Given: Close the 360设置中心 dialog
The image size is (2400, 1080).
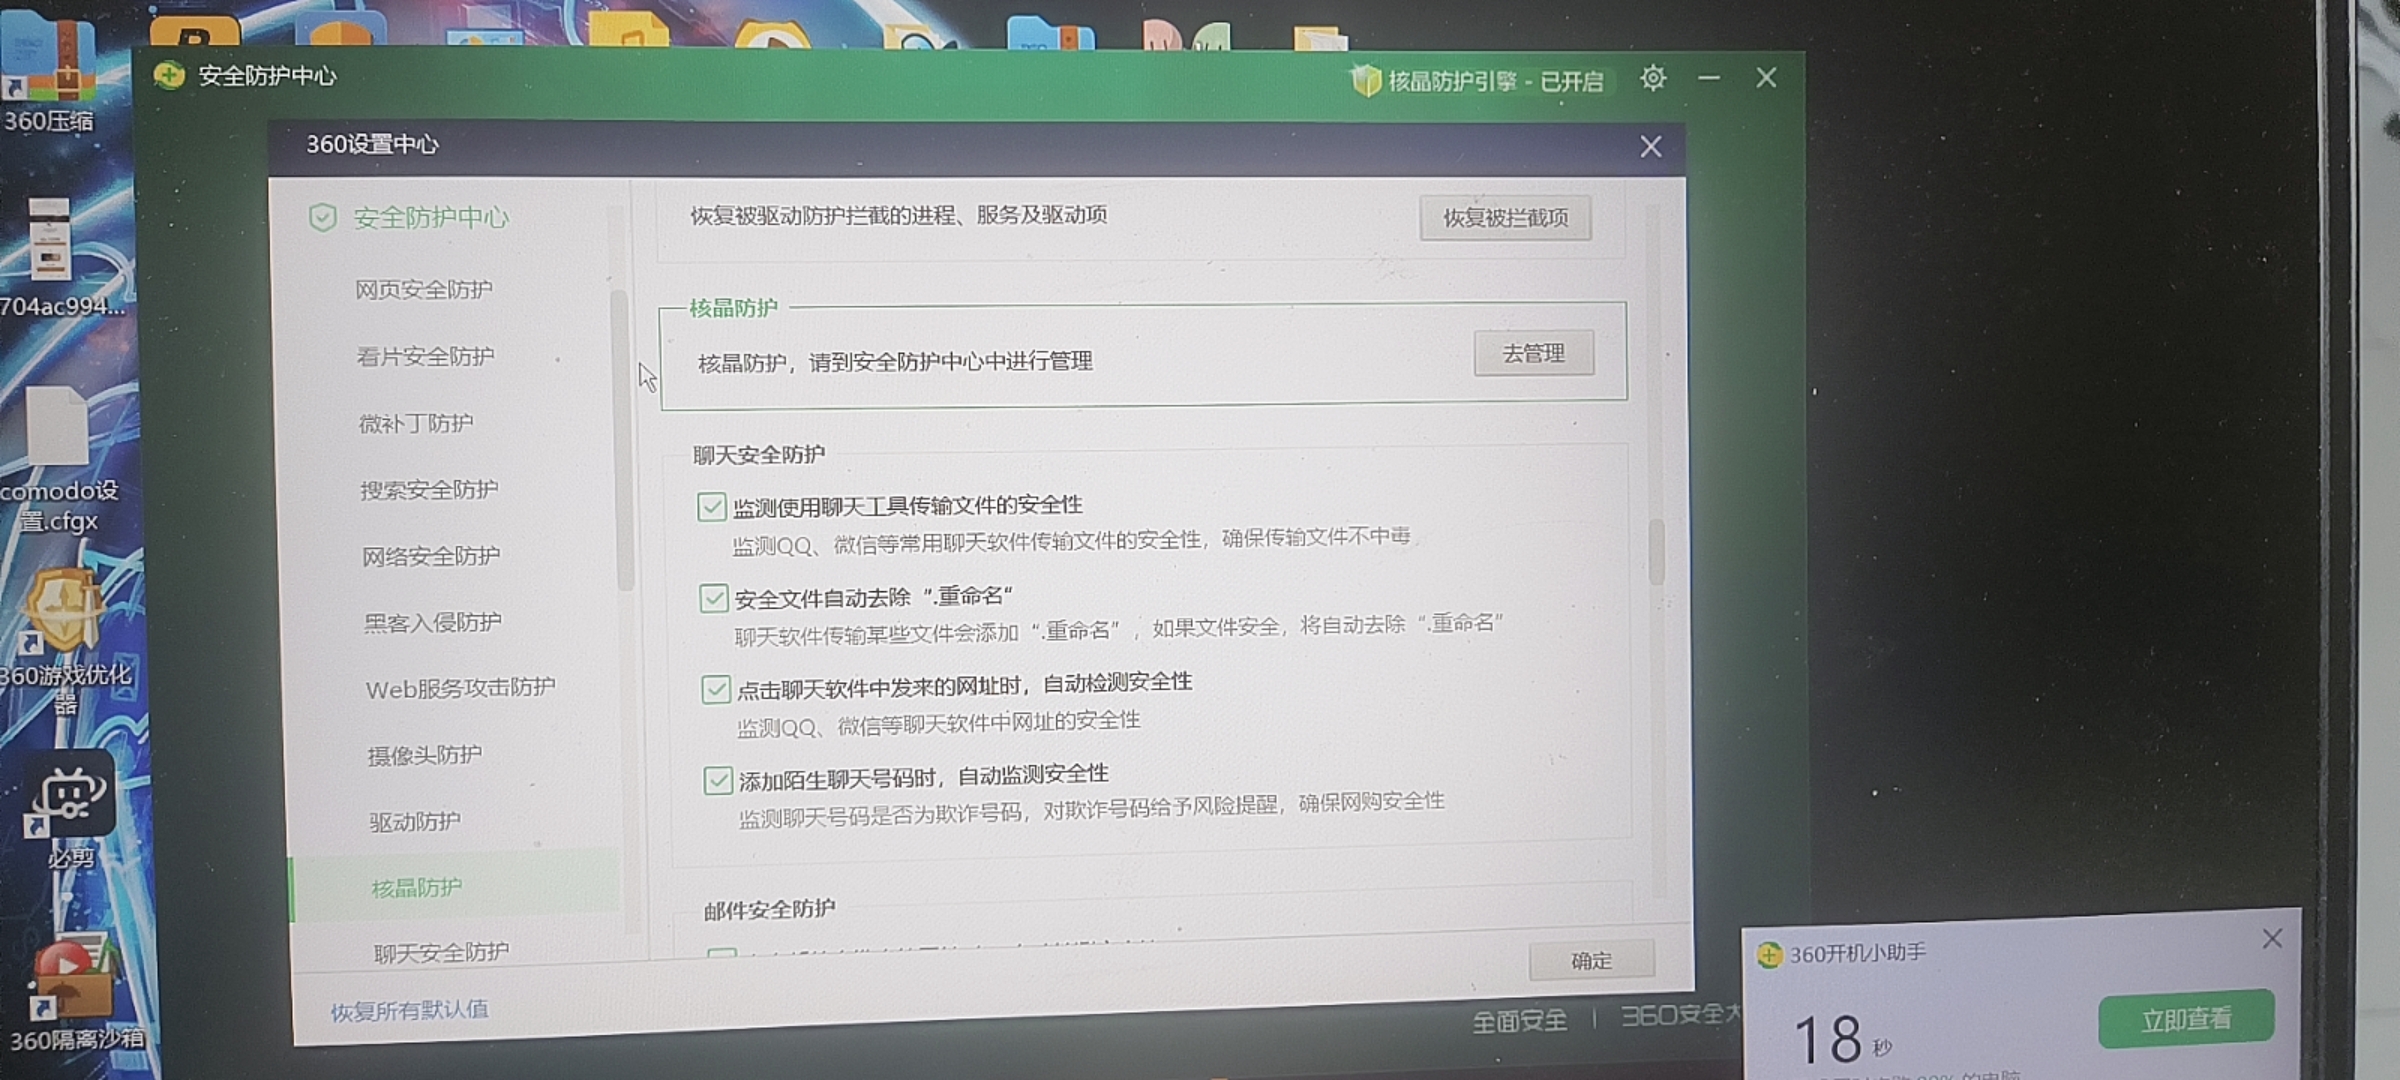Looking at the screenshot, I should click(1651, 147).
